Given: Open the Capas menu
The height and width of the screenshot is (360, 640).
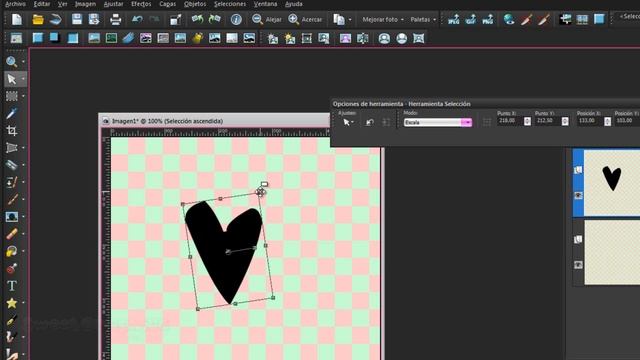Looking at the screenshot, I should [167, 4].
